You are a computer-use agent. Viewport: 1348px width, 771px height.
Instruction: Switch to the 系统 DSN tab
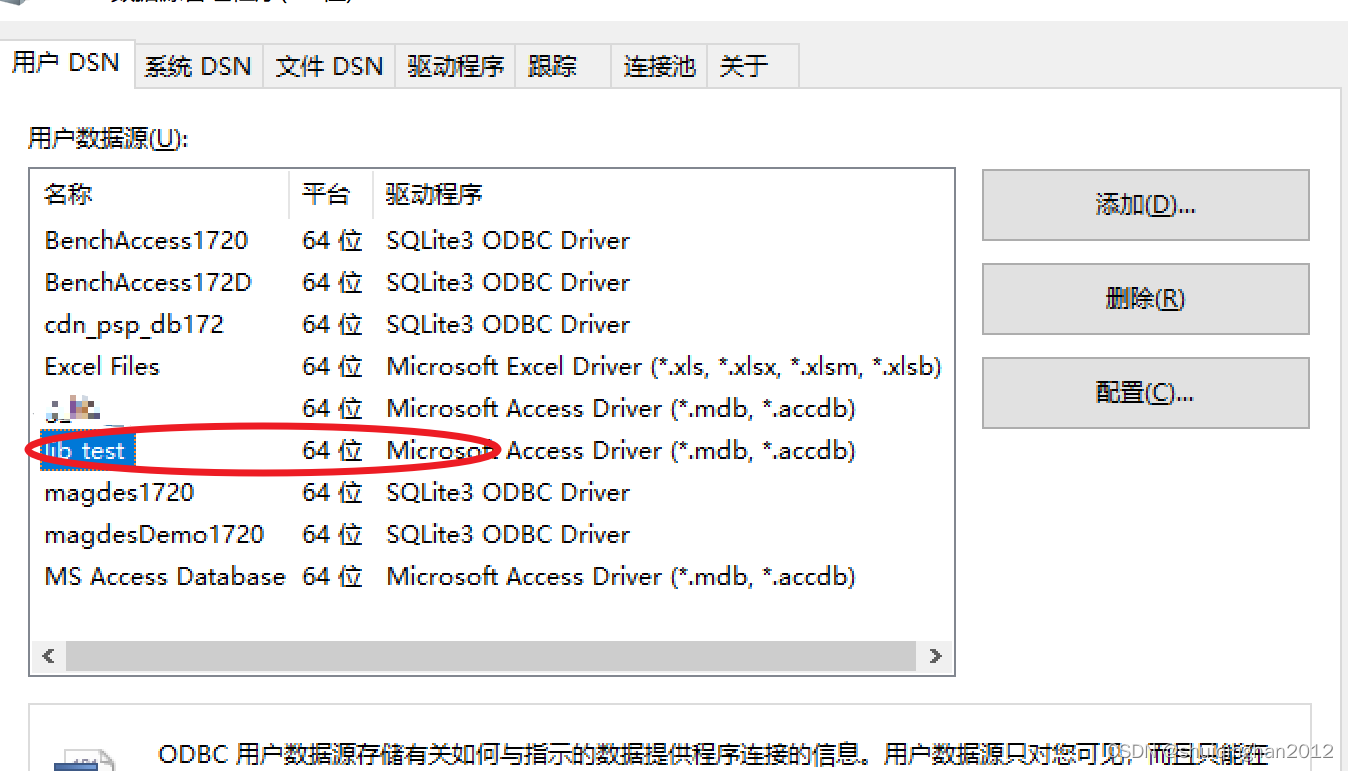[x=198, y=67]
